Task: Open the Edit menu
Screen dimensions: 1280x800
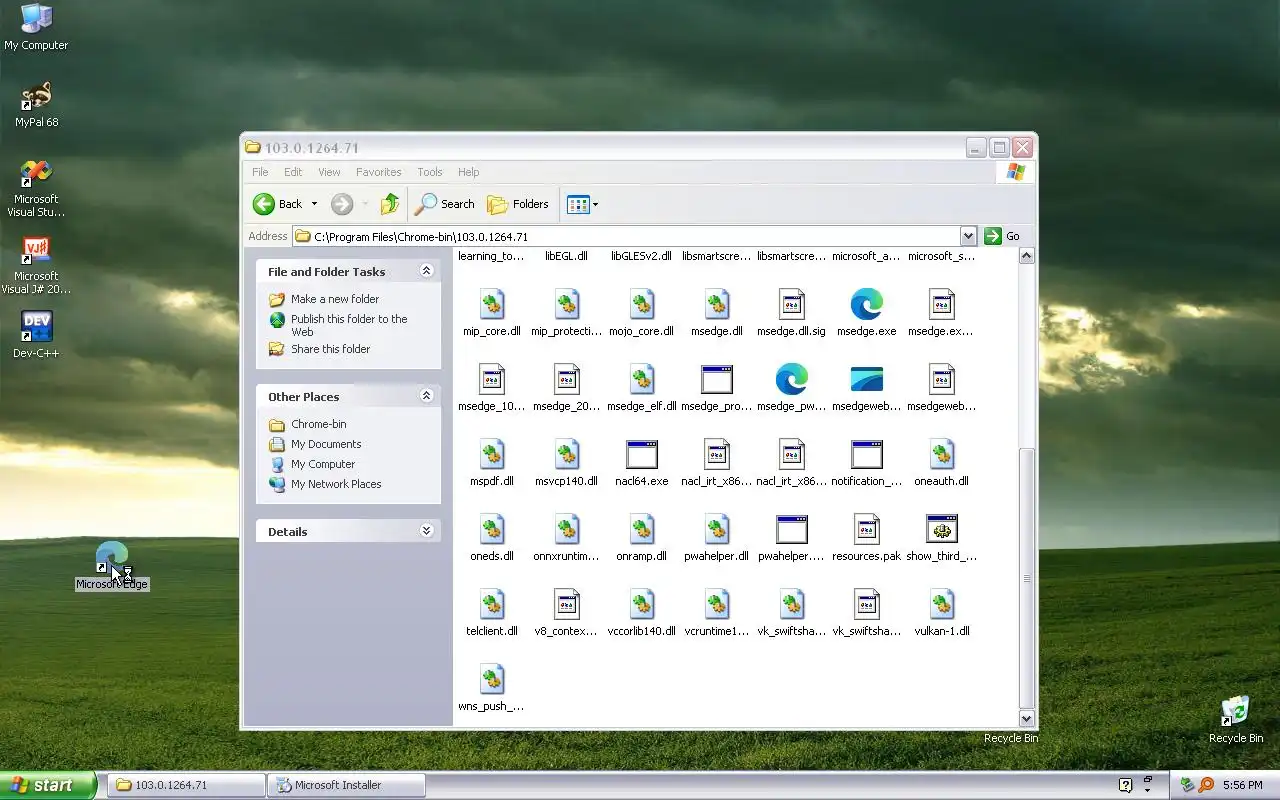Action: [293, 172]
